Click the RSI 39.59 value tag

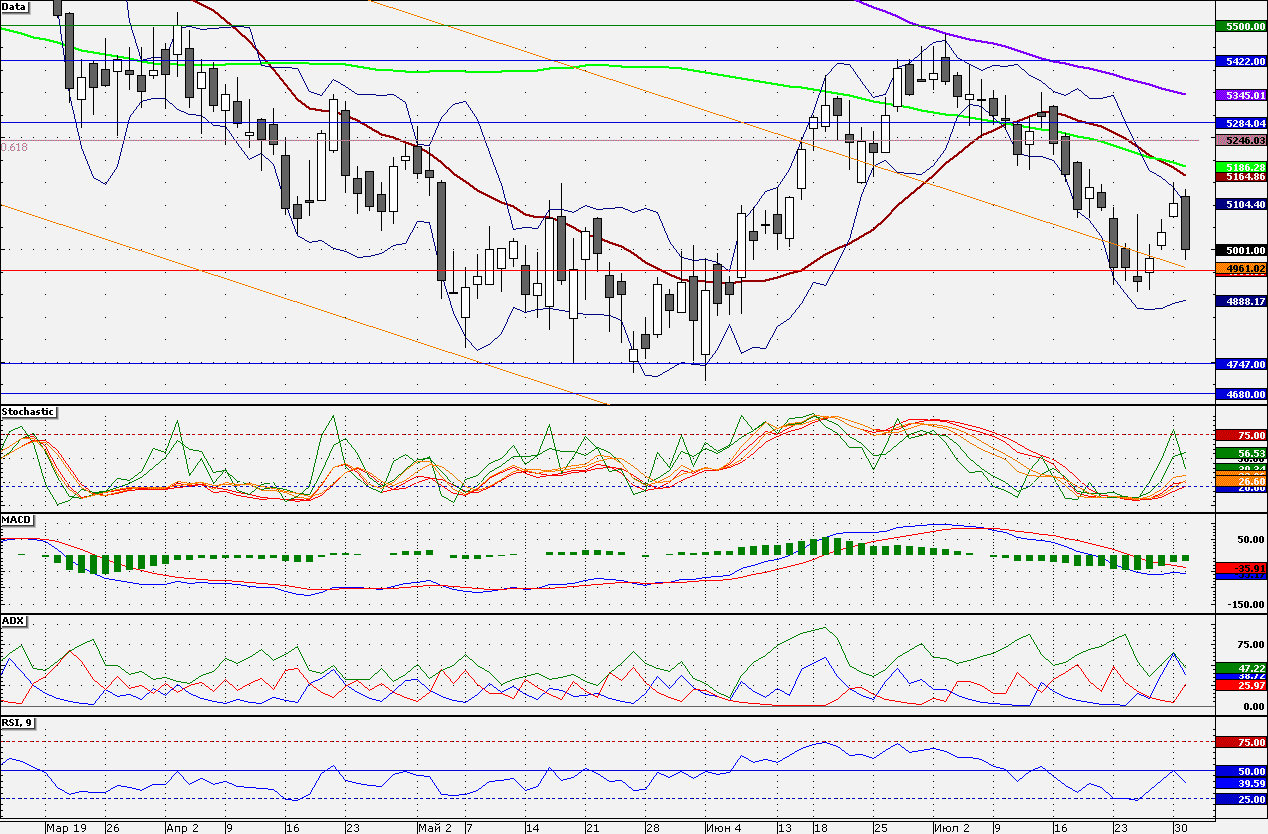pyautogui.click(x=1240, y=785)
